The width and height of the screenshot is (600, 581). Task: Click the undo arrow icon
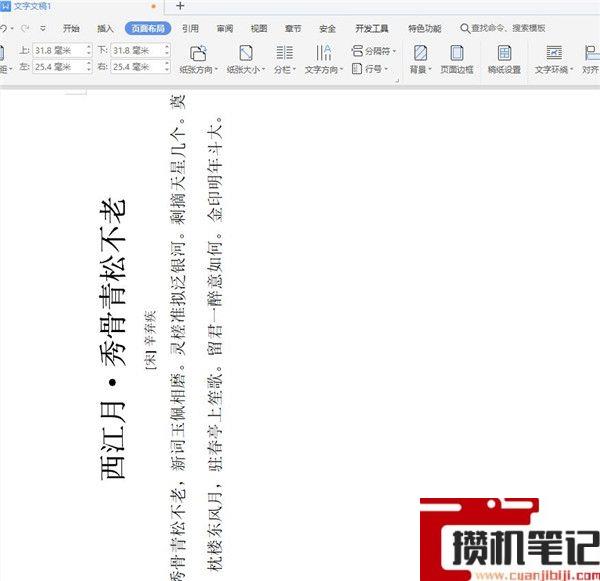(x=3, y=28)
